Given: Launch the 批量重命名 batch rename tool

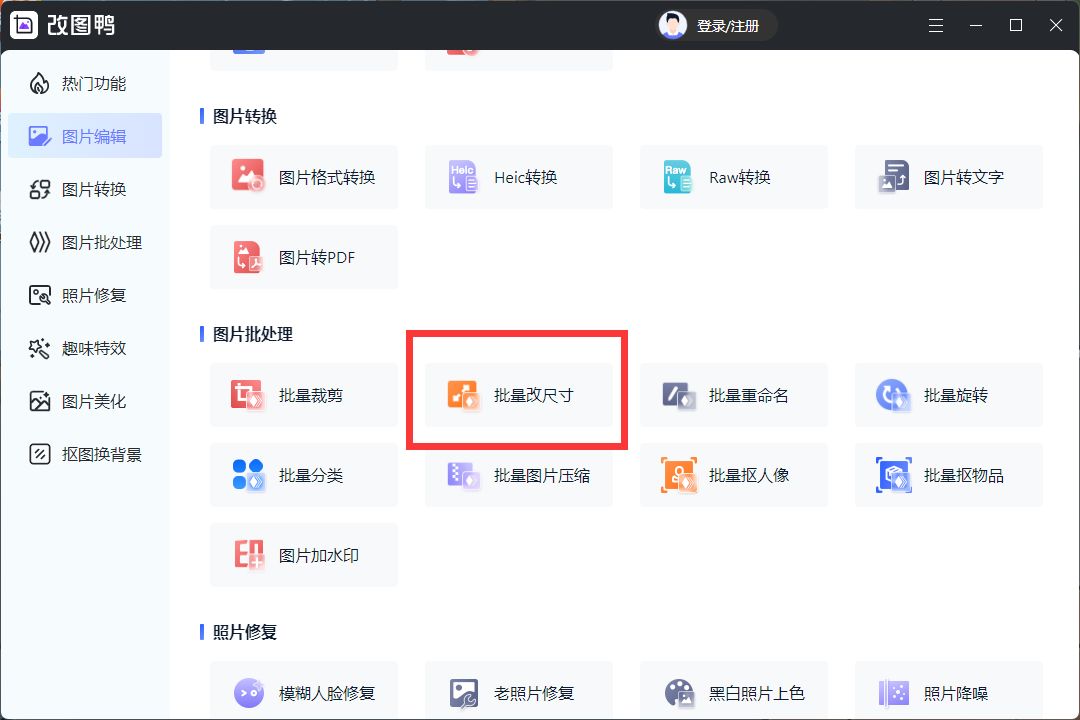Looking at the screenshot, I should (734, 394).
